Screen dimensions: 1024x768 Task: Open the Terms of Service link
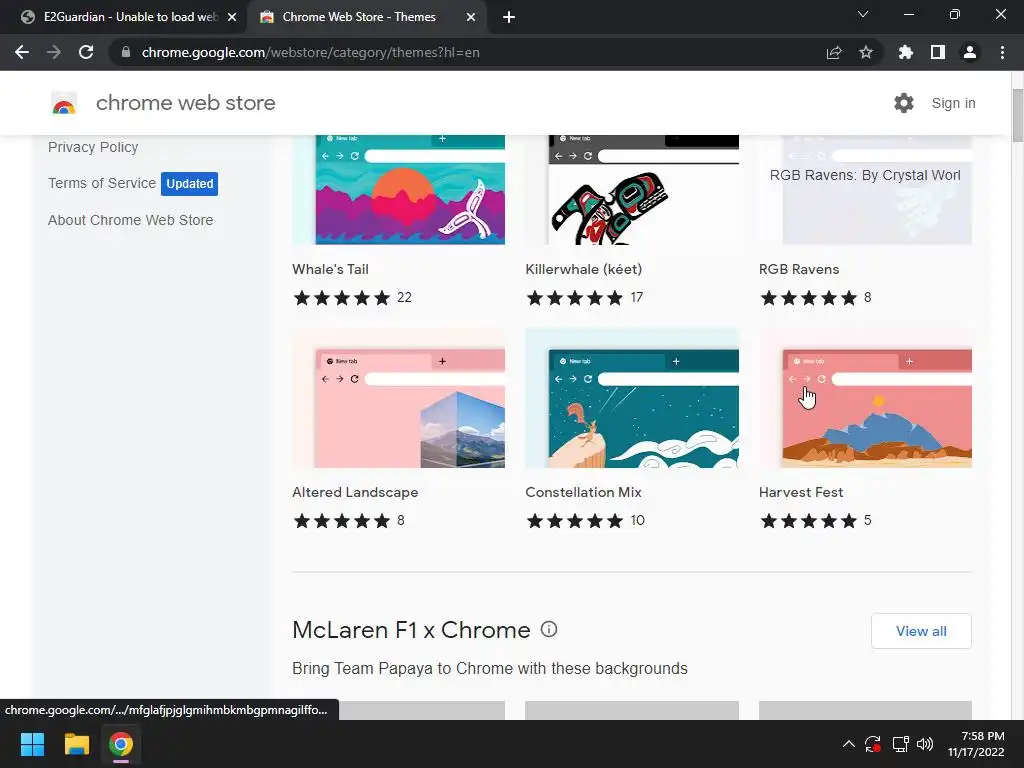tap(102, 183)
